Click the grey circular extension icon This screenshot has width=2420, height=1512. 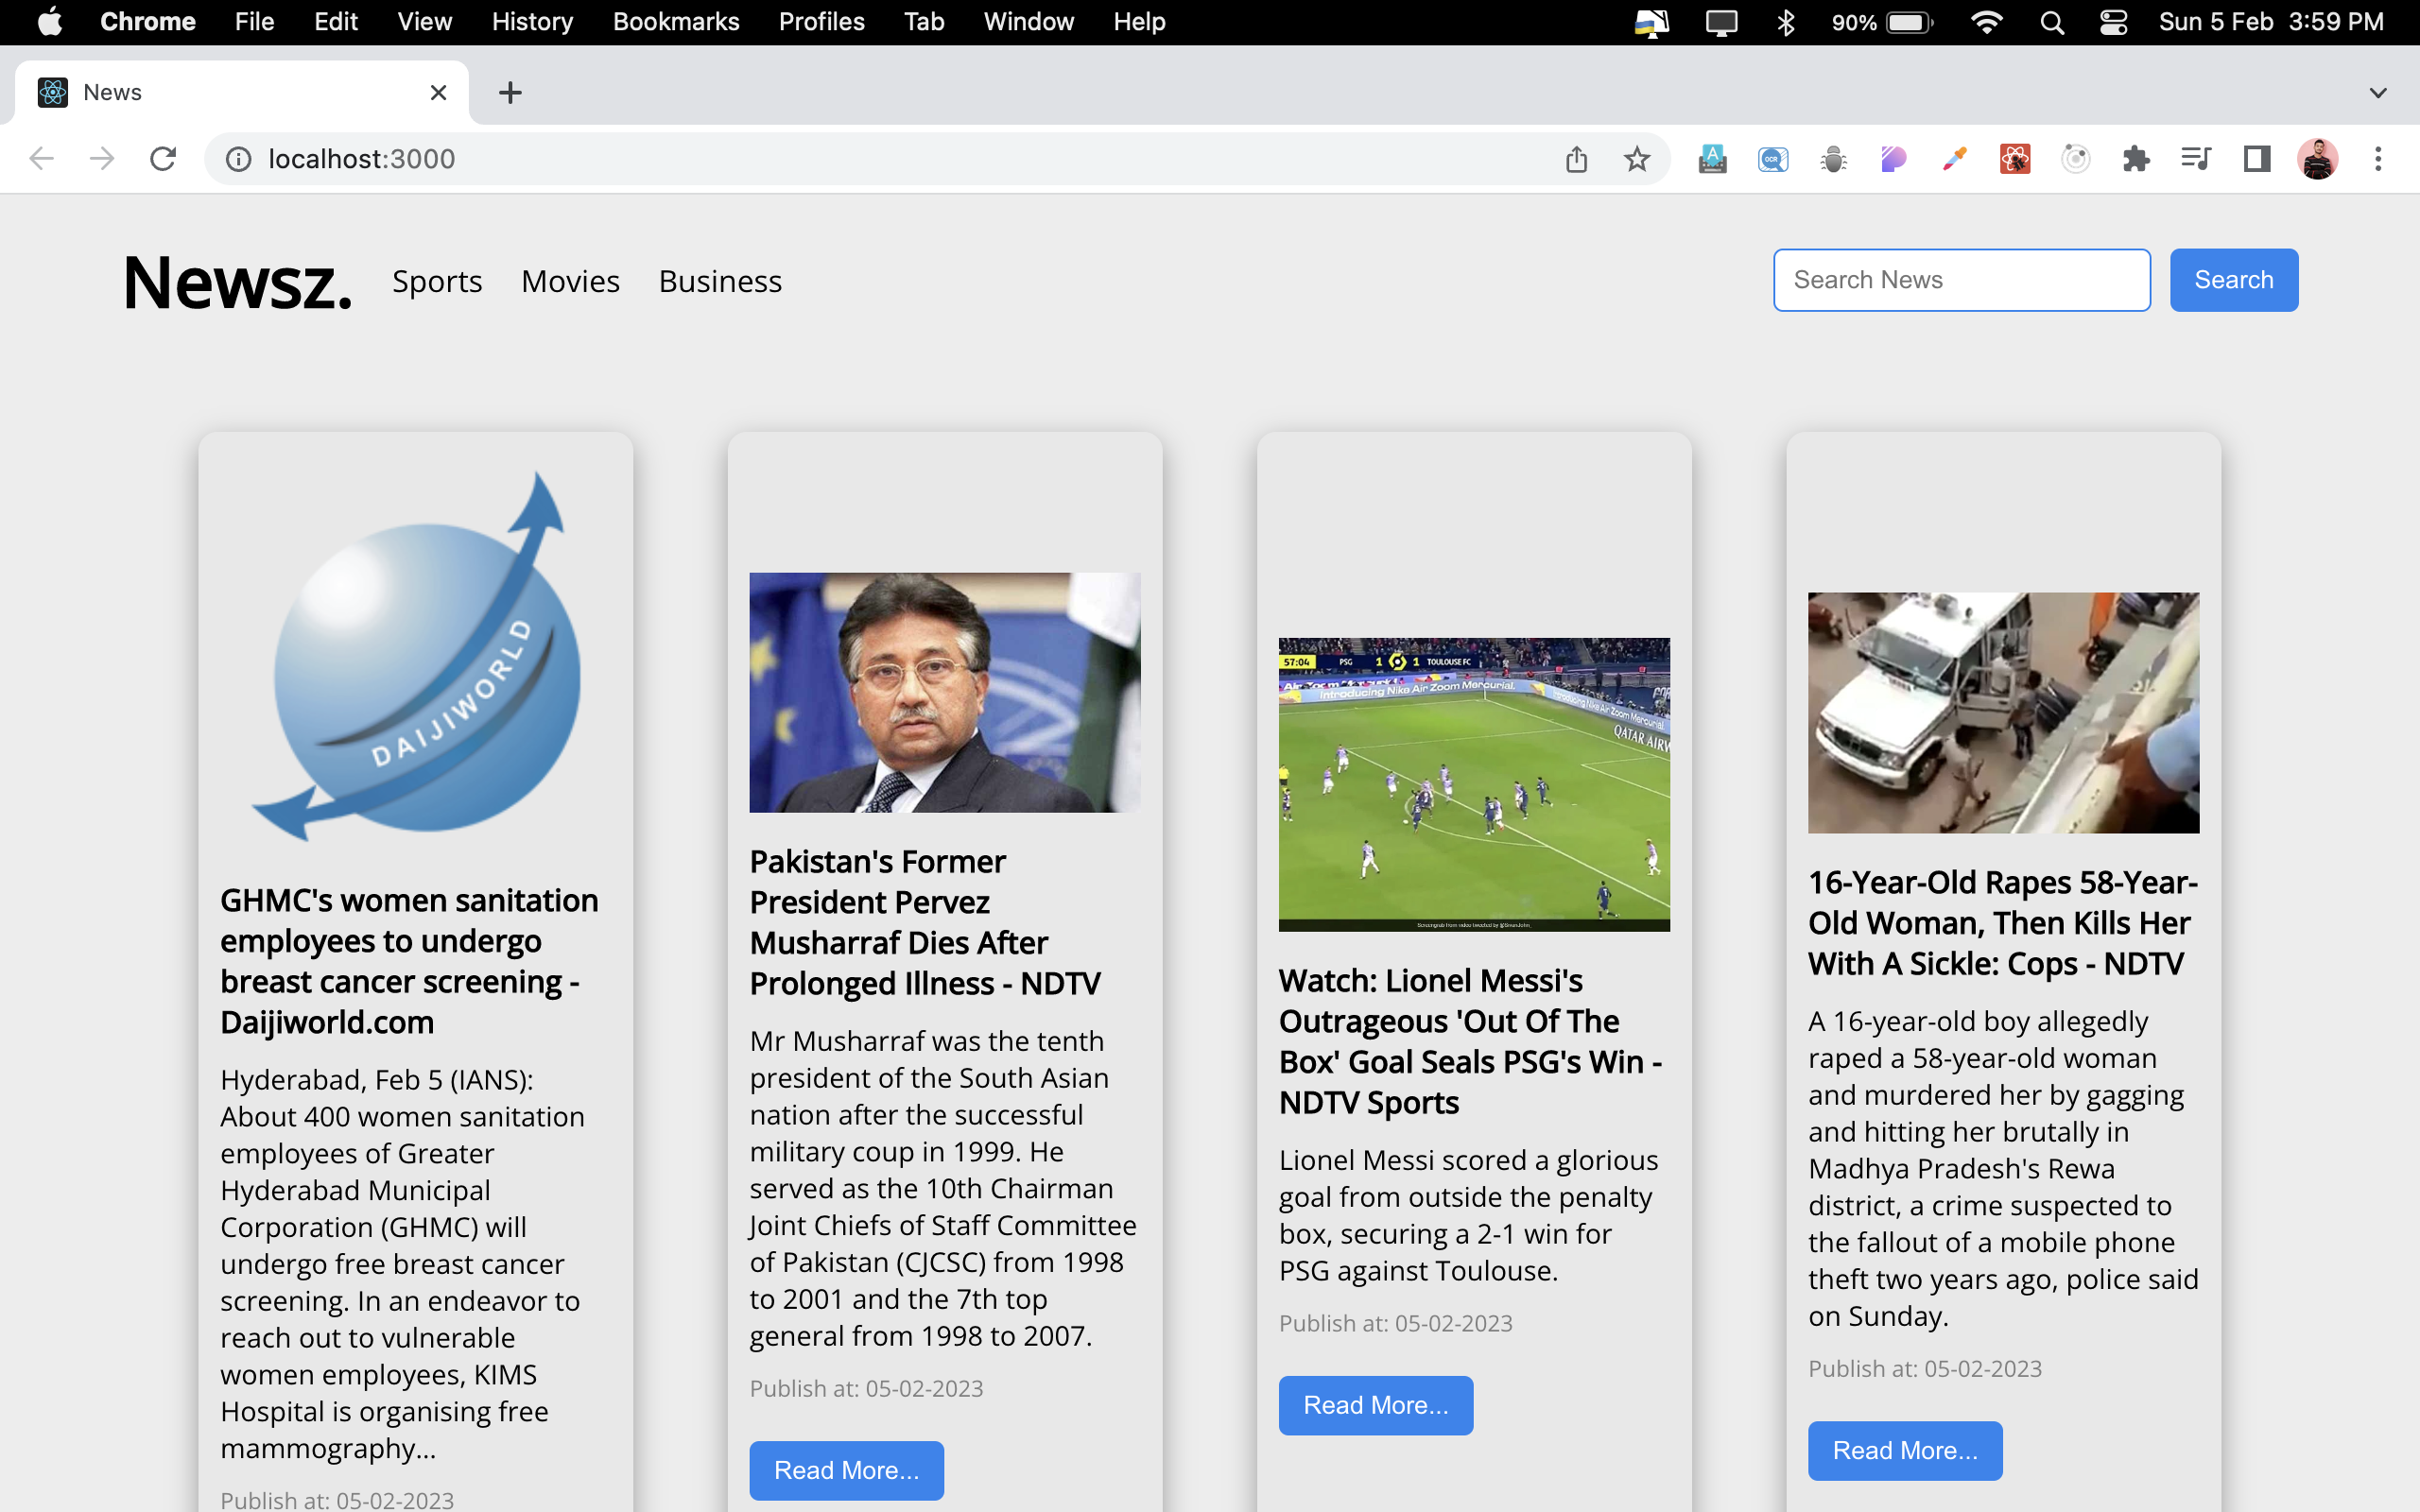click(2076, 159)
